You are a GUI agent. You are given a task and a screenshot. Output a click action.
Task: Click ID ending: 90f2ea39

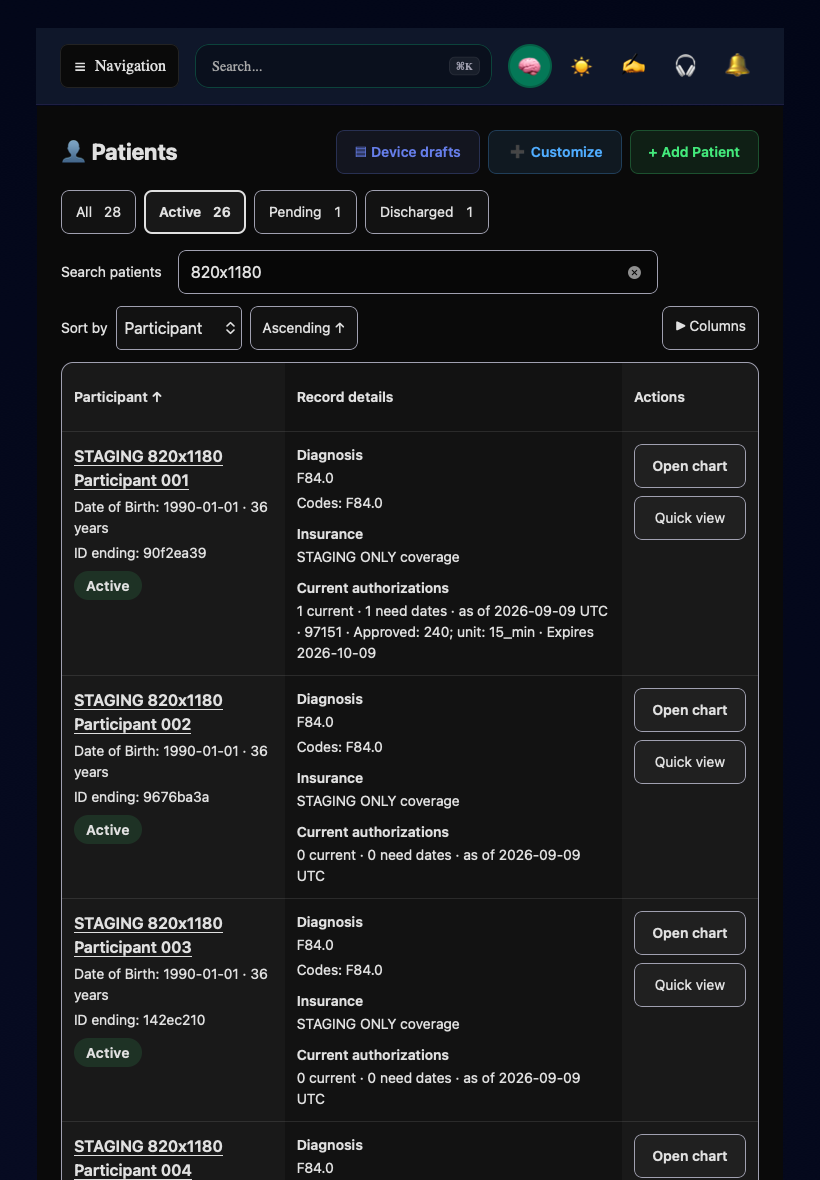(x=140, y=553)
